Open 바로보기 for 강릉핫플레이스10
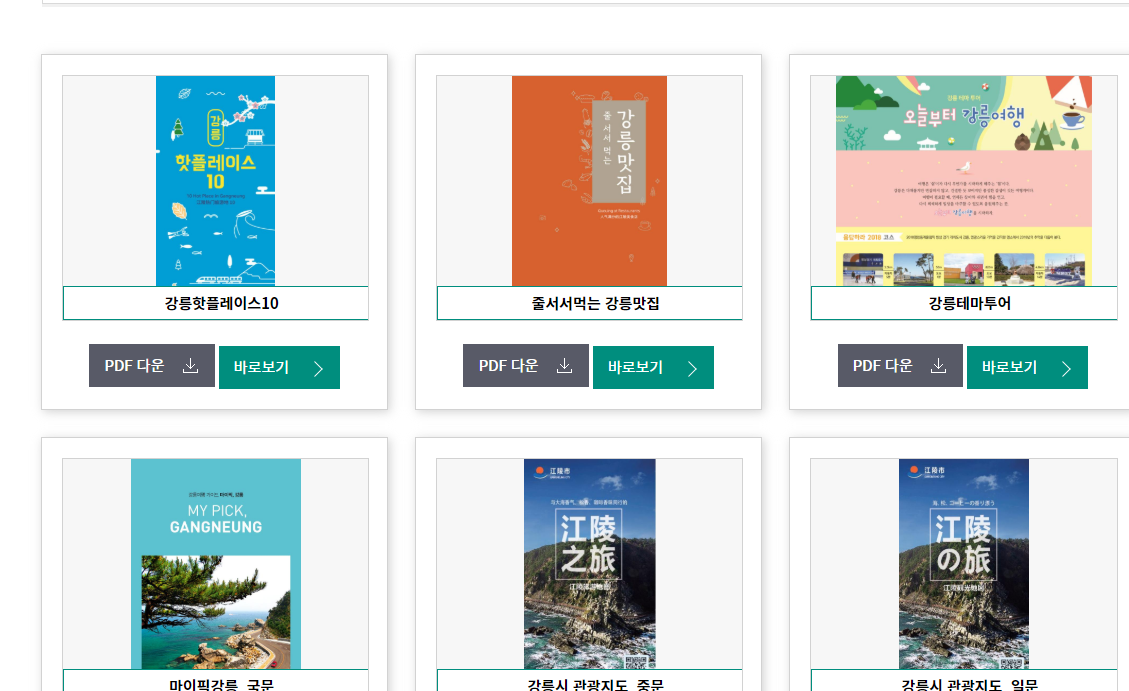This screenshot has height=691, width=1129. (279, 367)
